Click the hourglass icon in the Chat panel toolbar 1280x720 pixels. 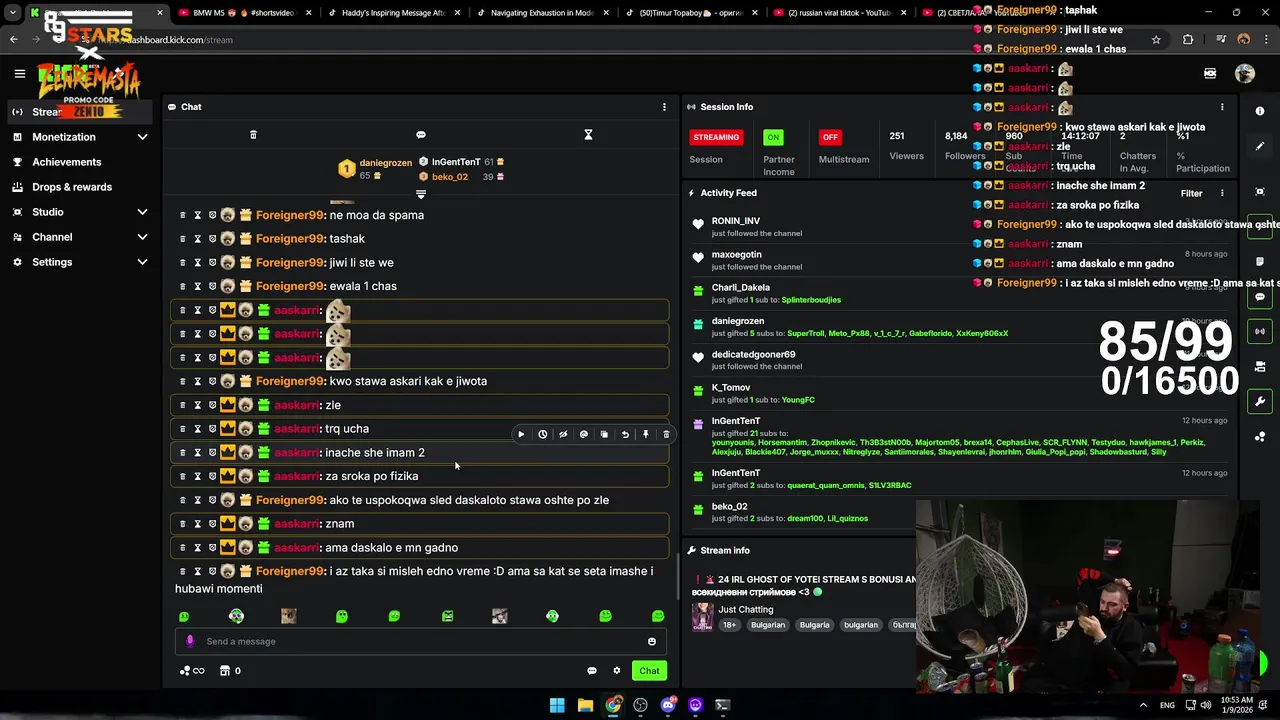coord(588,135)
